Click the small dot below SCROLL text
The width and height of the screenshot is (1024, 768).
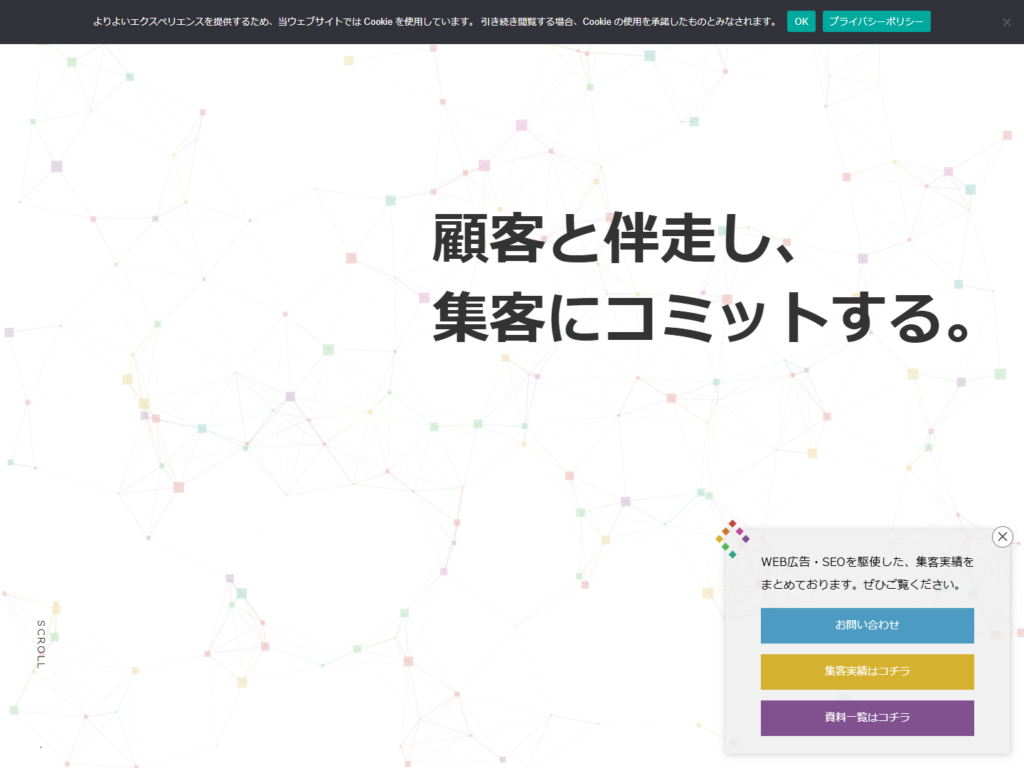[41, 747]
